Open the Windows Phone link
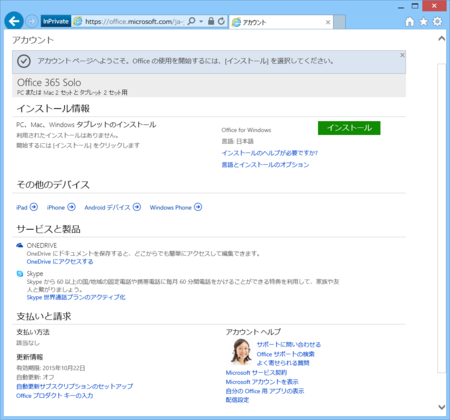 pyautogui.click(x=171, y=208)
